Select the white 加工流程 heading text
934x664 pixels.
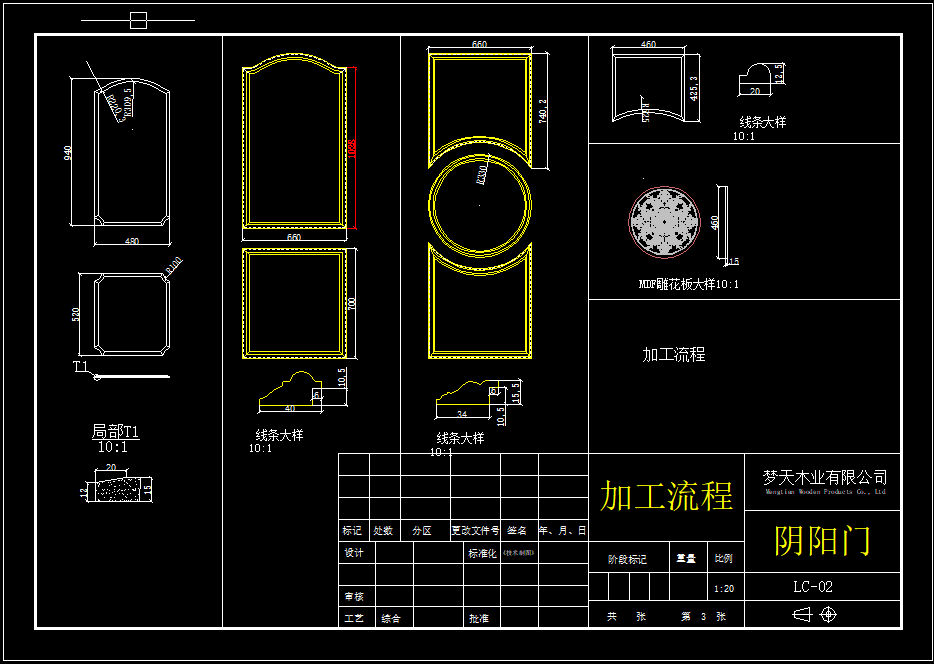point(673,355)
